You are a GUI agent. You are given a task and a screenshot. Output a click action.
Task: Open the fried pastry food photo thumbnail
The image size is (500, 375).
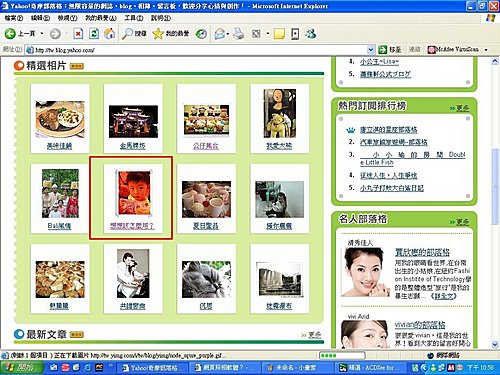[x=60, y=279]
